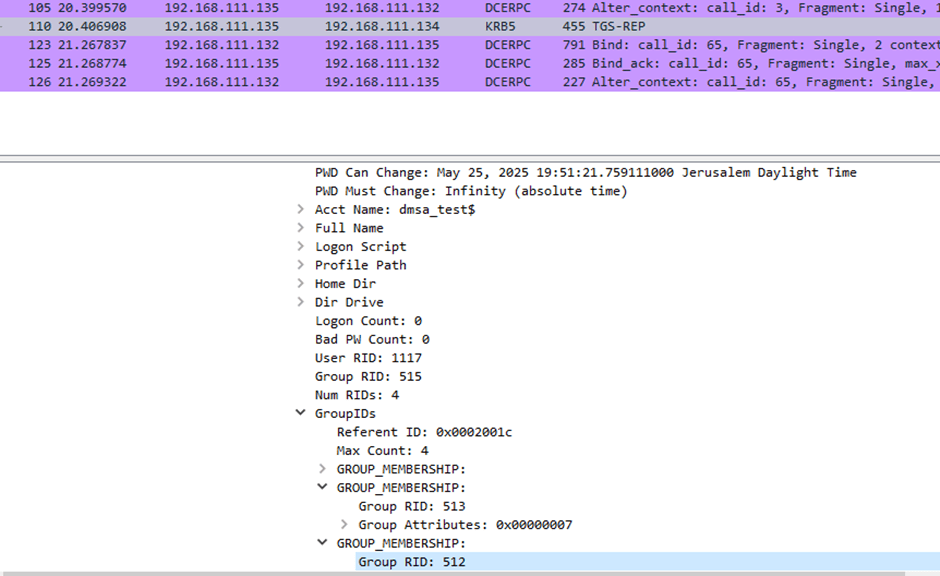Expand the Acct Name: dmsa_test$ field

(301, 210)
